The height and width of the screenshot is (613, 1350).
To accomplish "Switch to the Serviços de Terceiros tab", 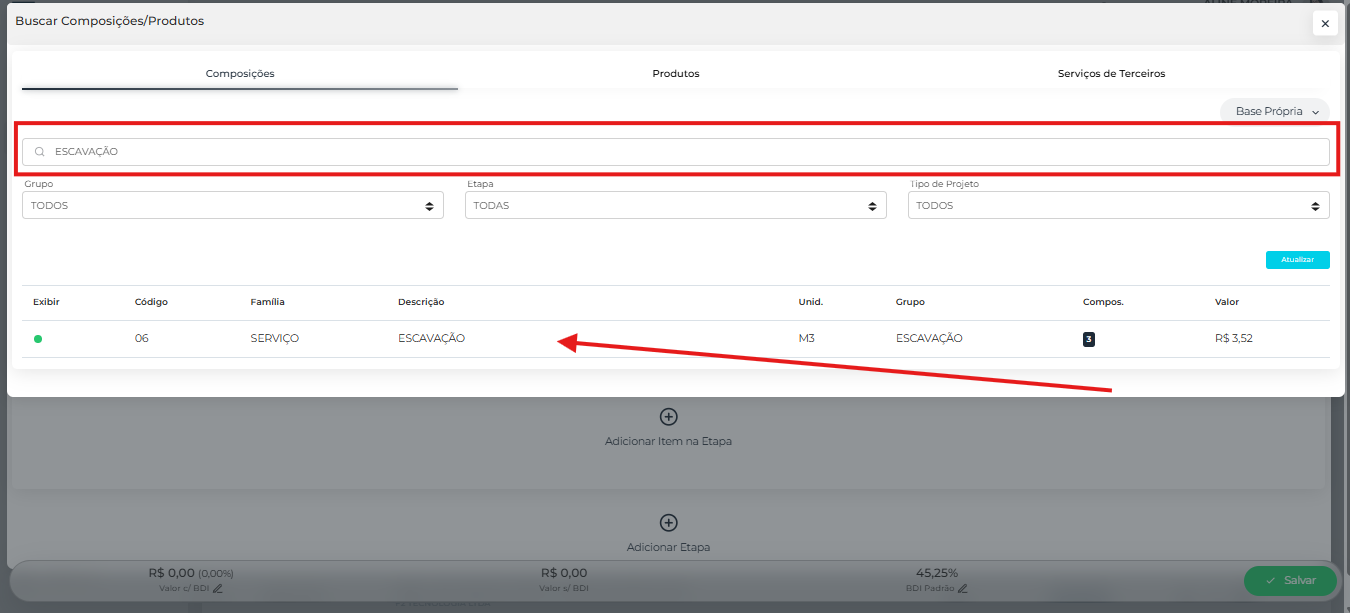I will tap(1111, 73).
